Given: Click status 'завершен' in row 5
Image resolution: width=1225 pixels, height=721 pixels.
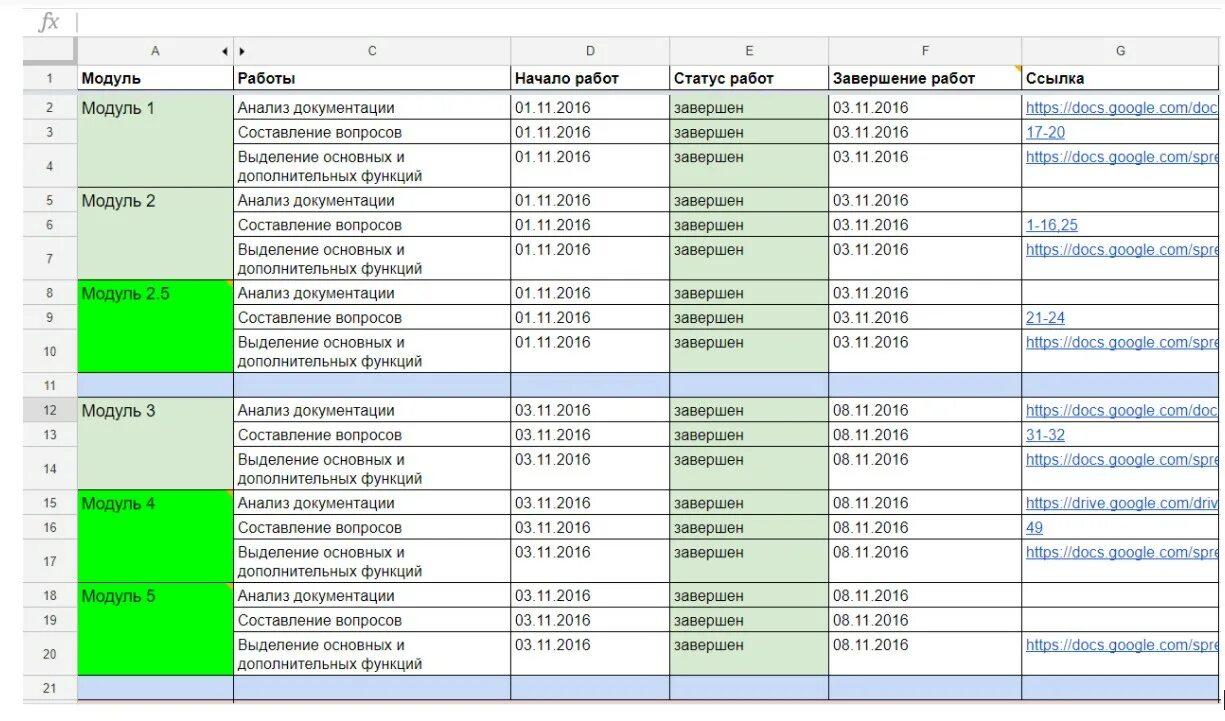Looking at the screenshot, I should (x=709, y=201).
